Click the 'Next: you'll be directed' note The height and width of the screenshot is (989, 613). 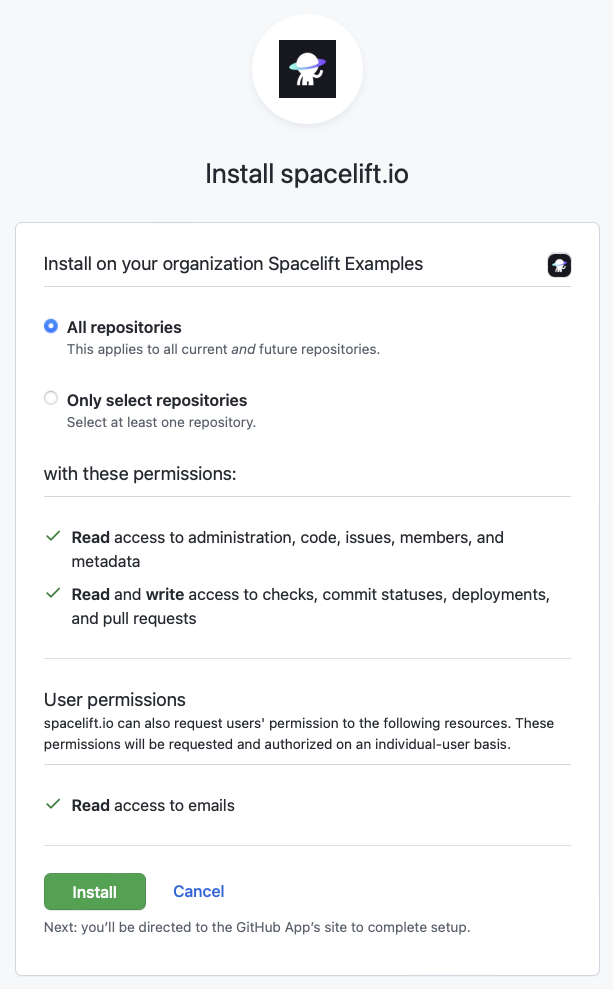(257, 927)
